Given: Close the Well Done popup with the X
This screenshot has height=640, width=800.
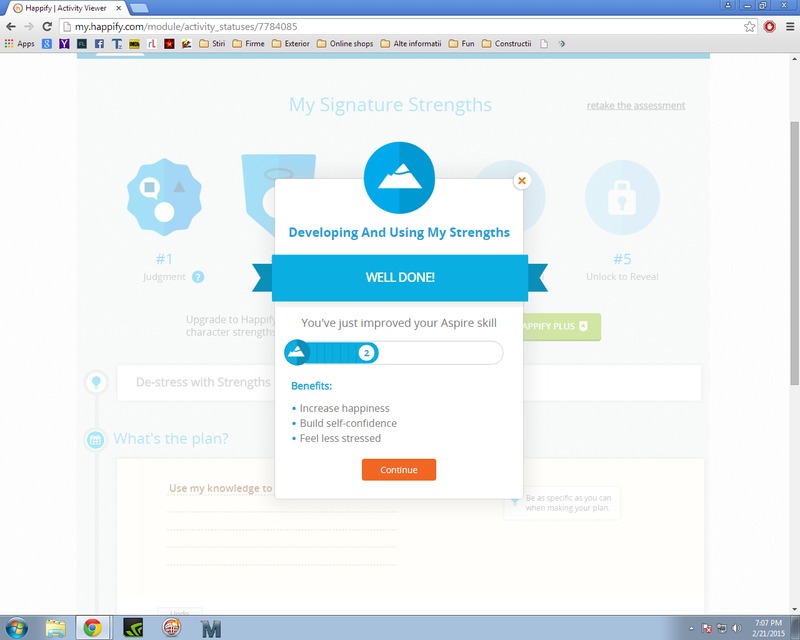Looking at the screenshot, I should 521,181.
